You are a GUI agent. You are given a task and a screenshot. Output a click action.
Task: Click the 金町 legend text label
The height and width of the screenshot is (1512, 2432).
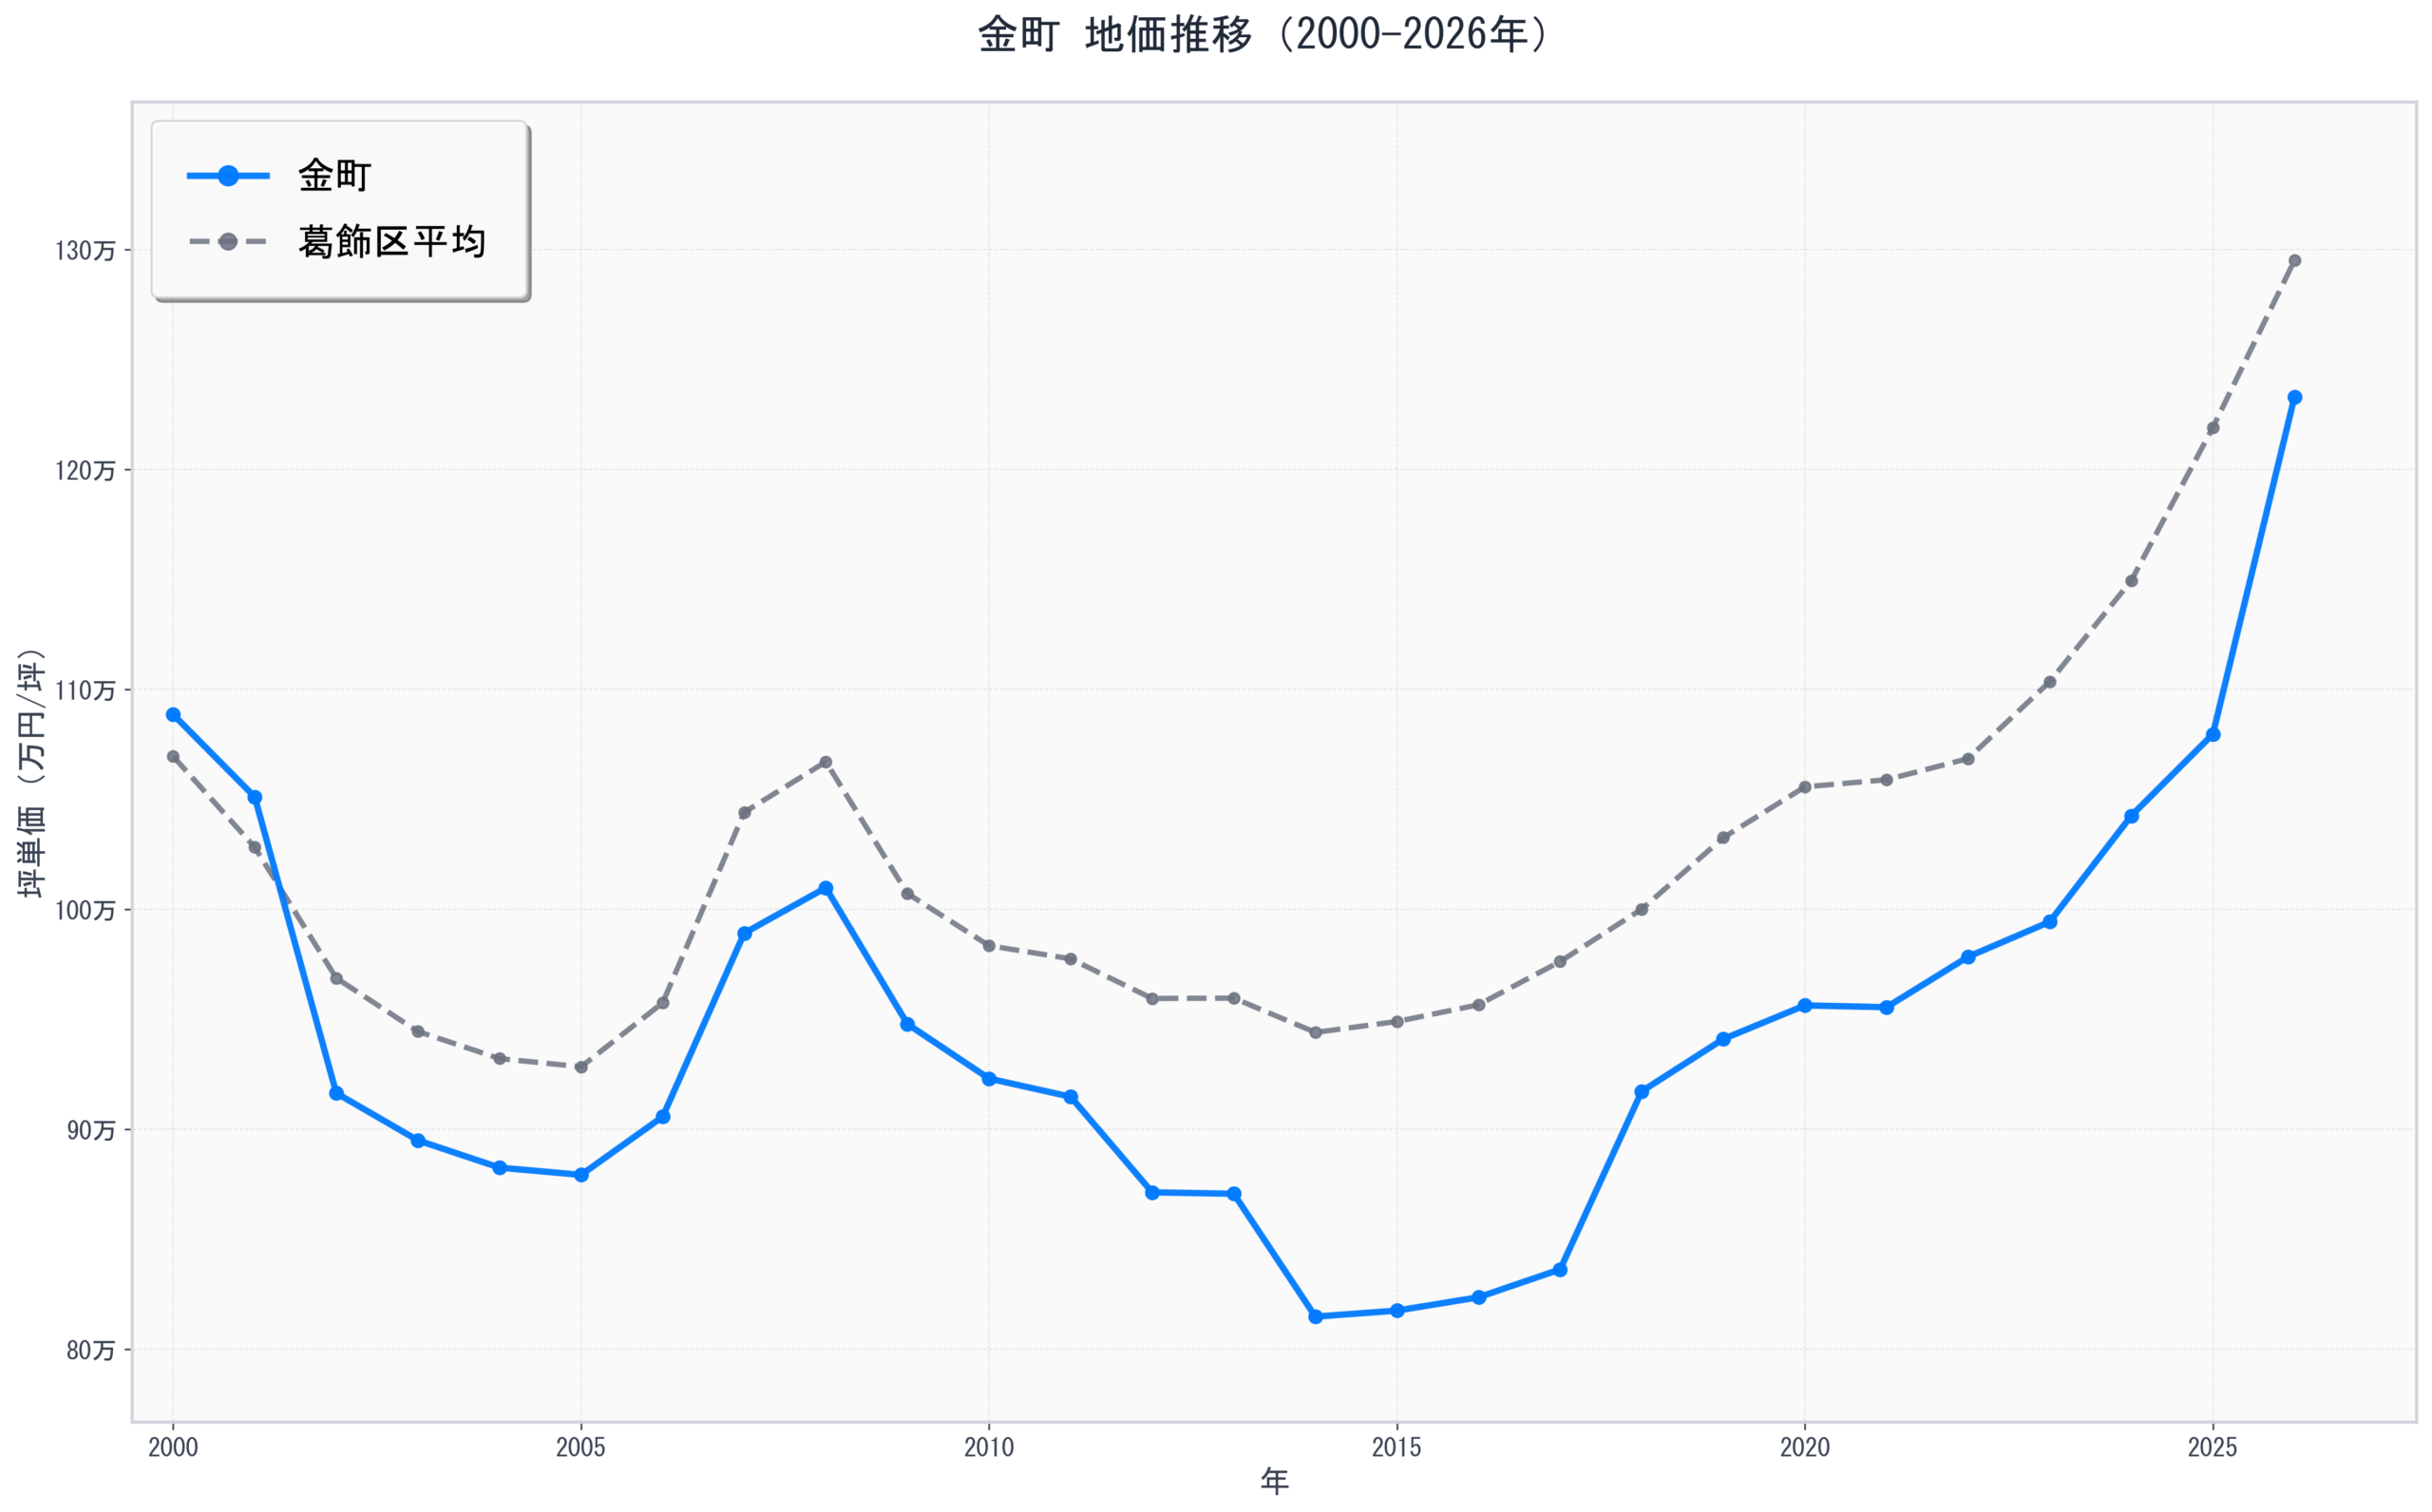click(x=335, y=176)
